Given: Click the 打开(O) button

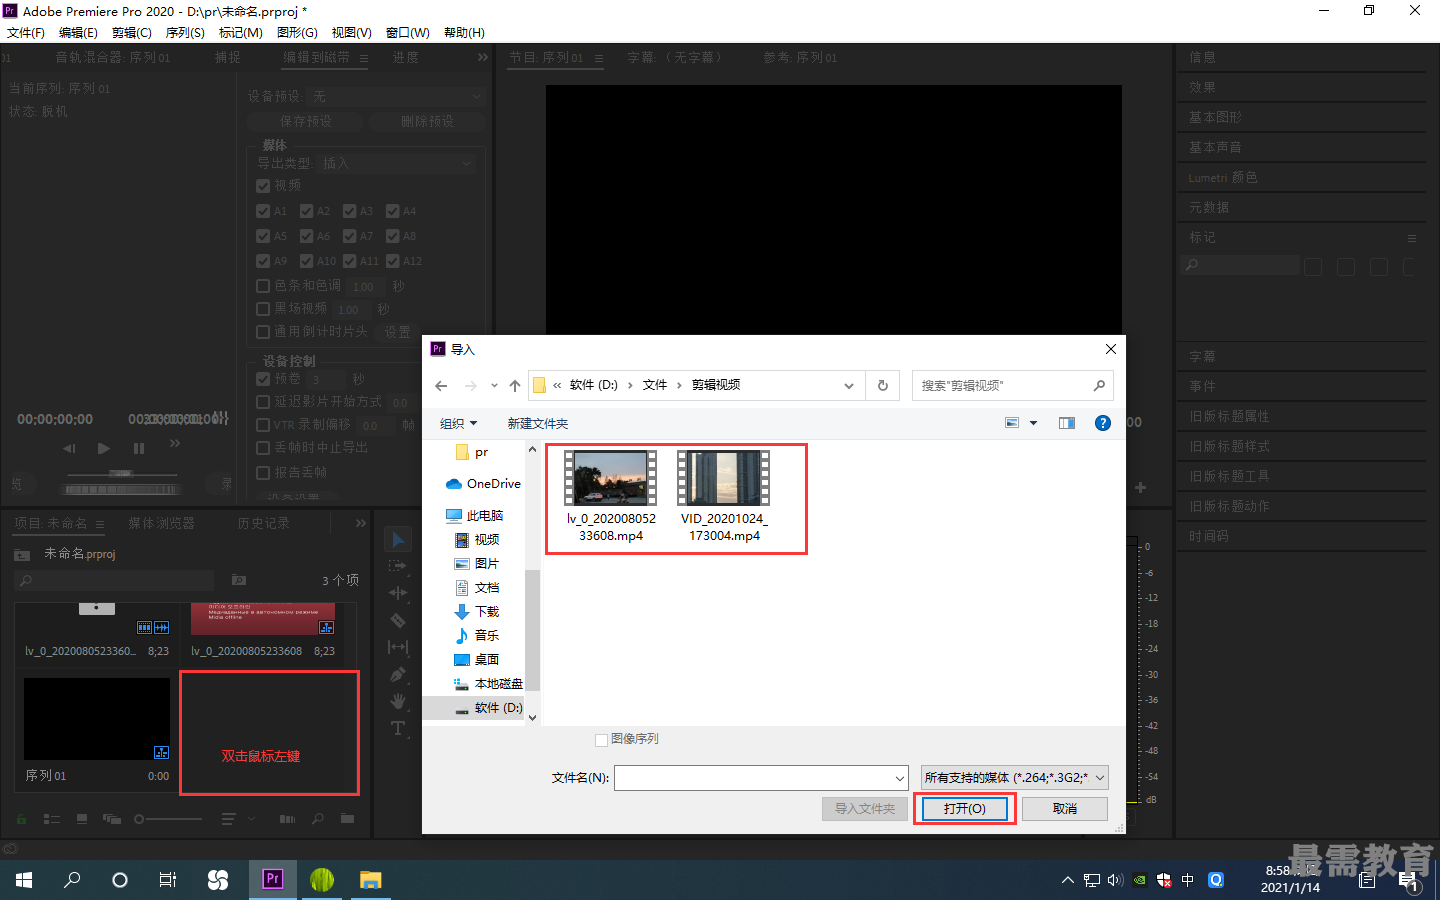Looking at the screenshot, I should tap(965, 808).
